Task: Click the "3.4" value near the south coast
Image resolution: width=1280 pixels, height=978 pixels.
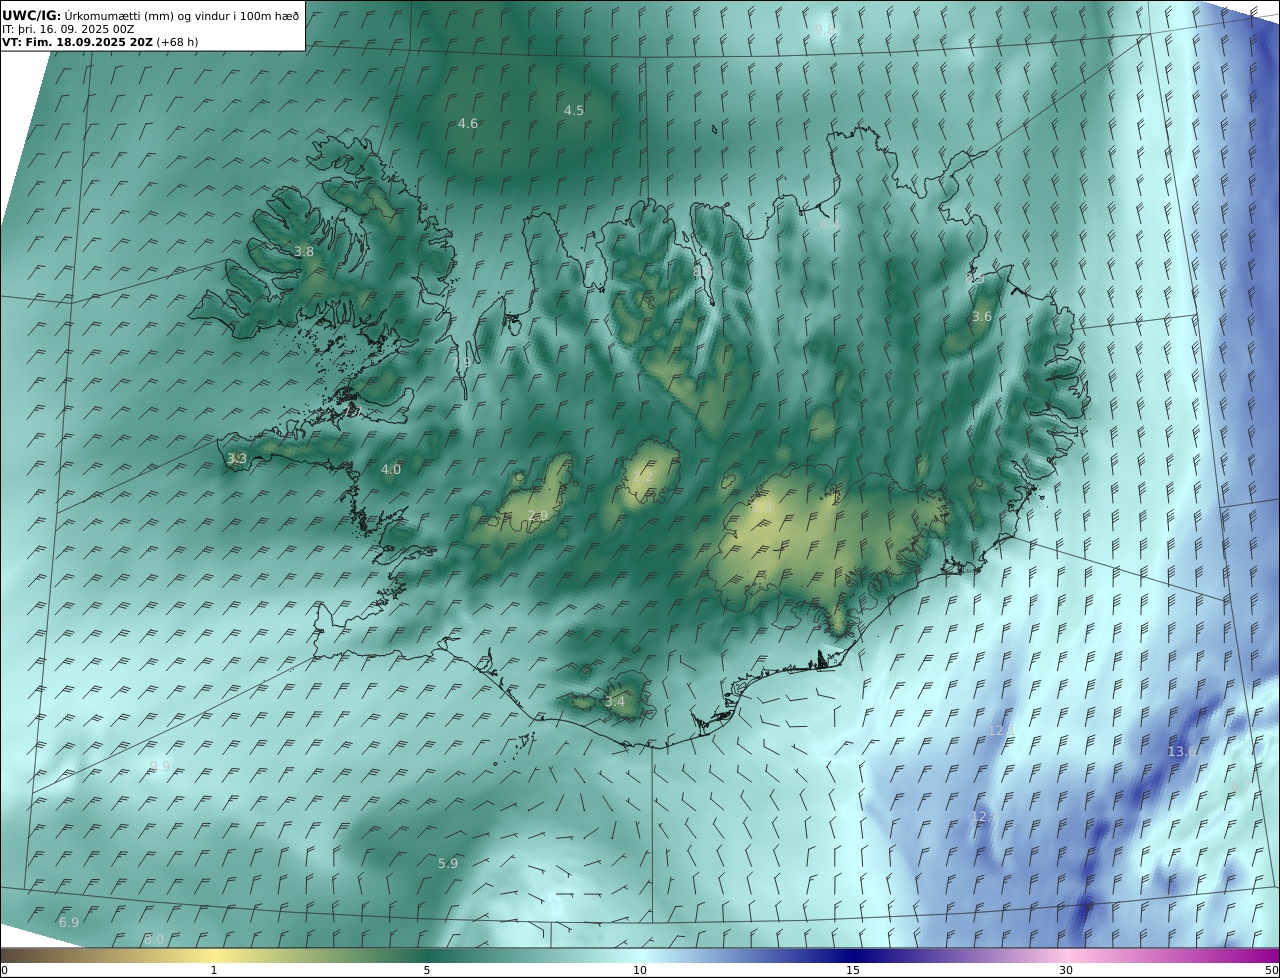Action: pos(615,702)
